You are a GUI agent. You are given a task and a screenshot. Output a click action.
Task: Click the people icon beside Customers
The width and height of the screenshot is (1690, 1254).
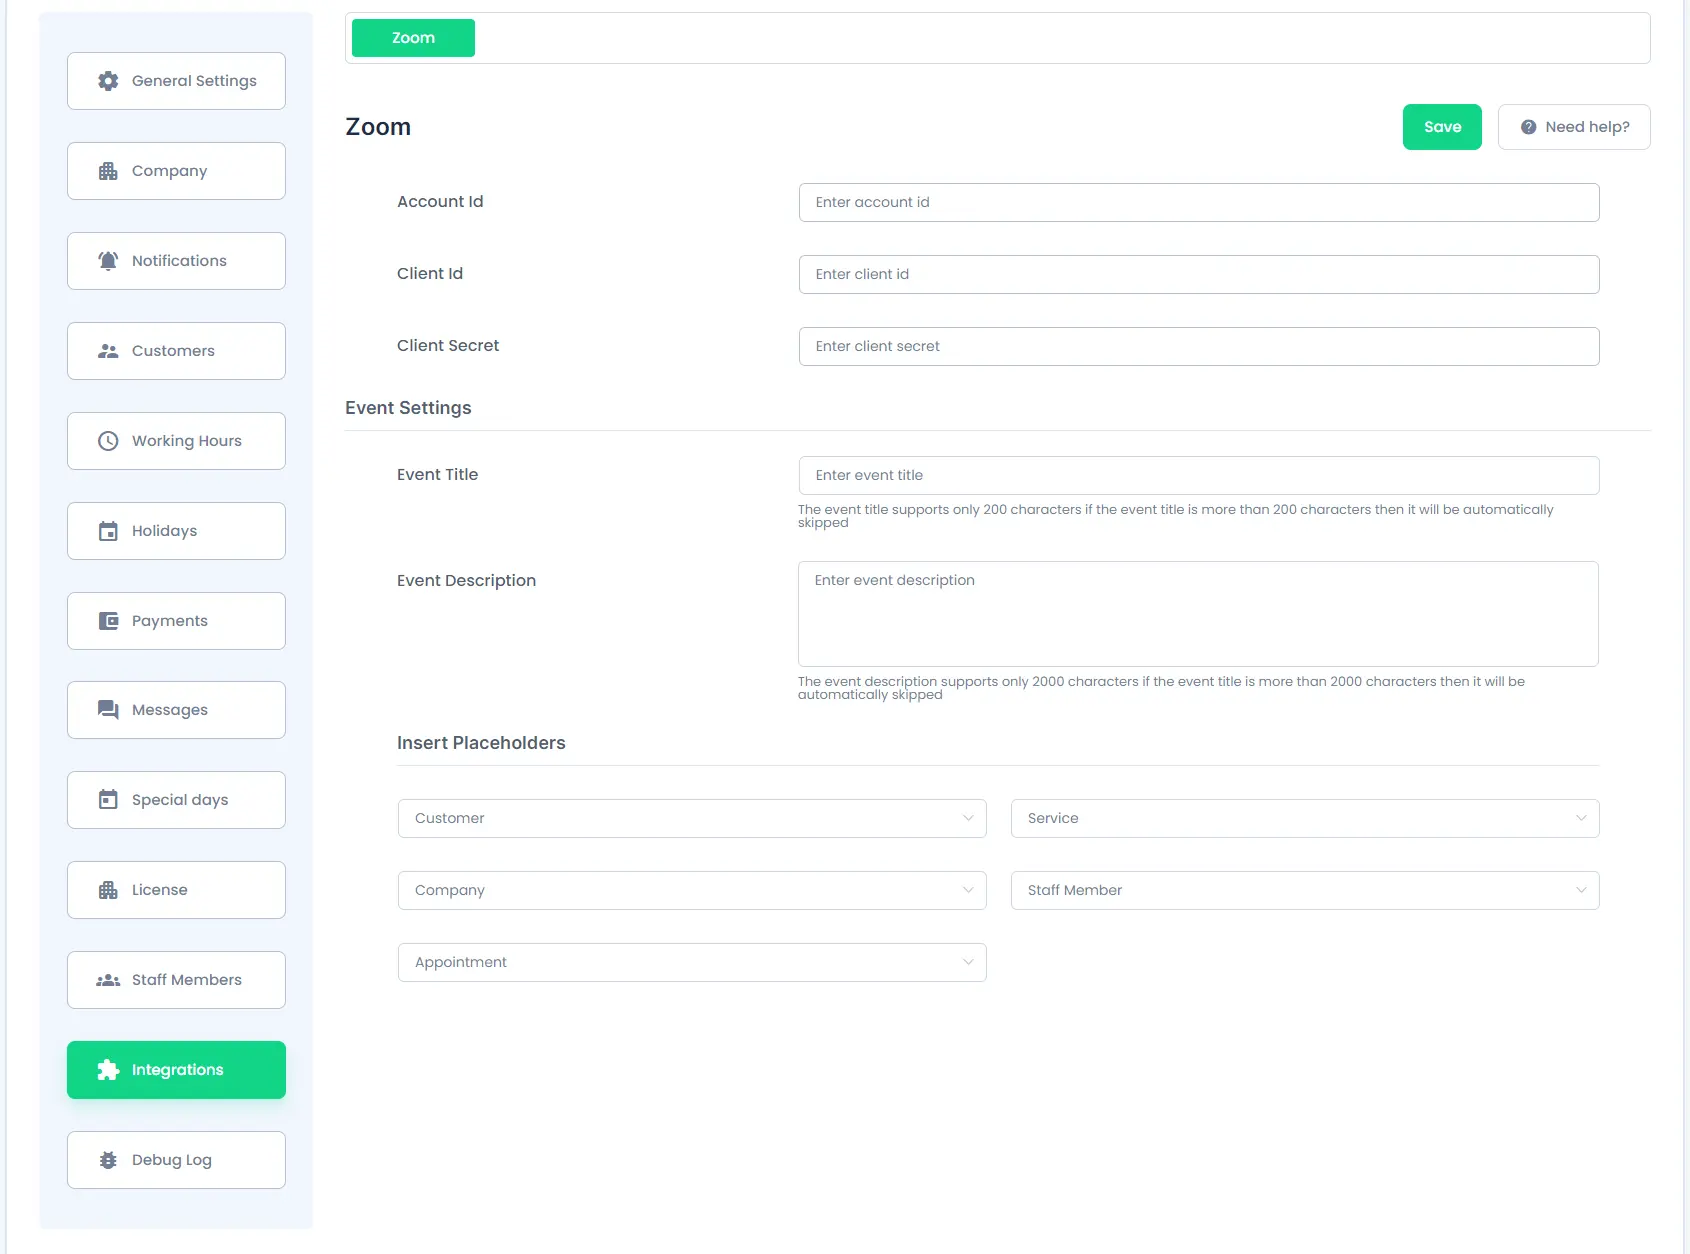pyautogui.click(x=108, y=351)
